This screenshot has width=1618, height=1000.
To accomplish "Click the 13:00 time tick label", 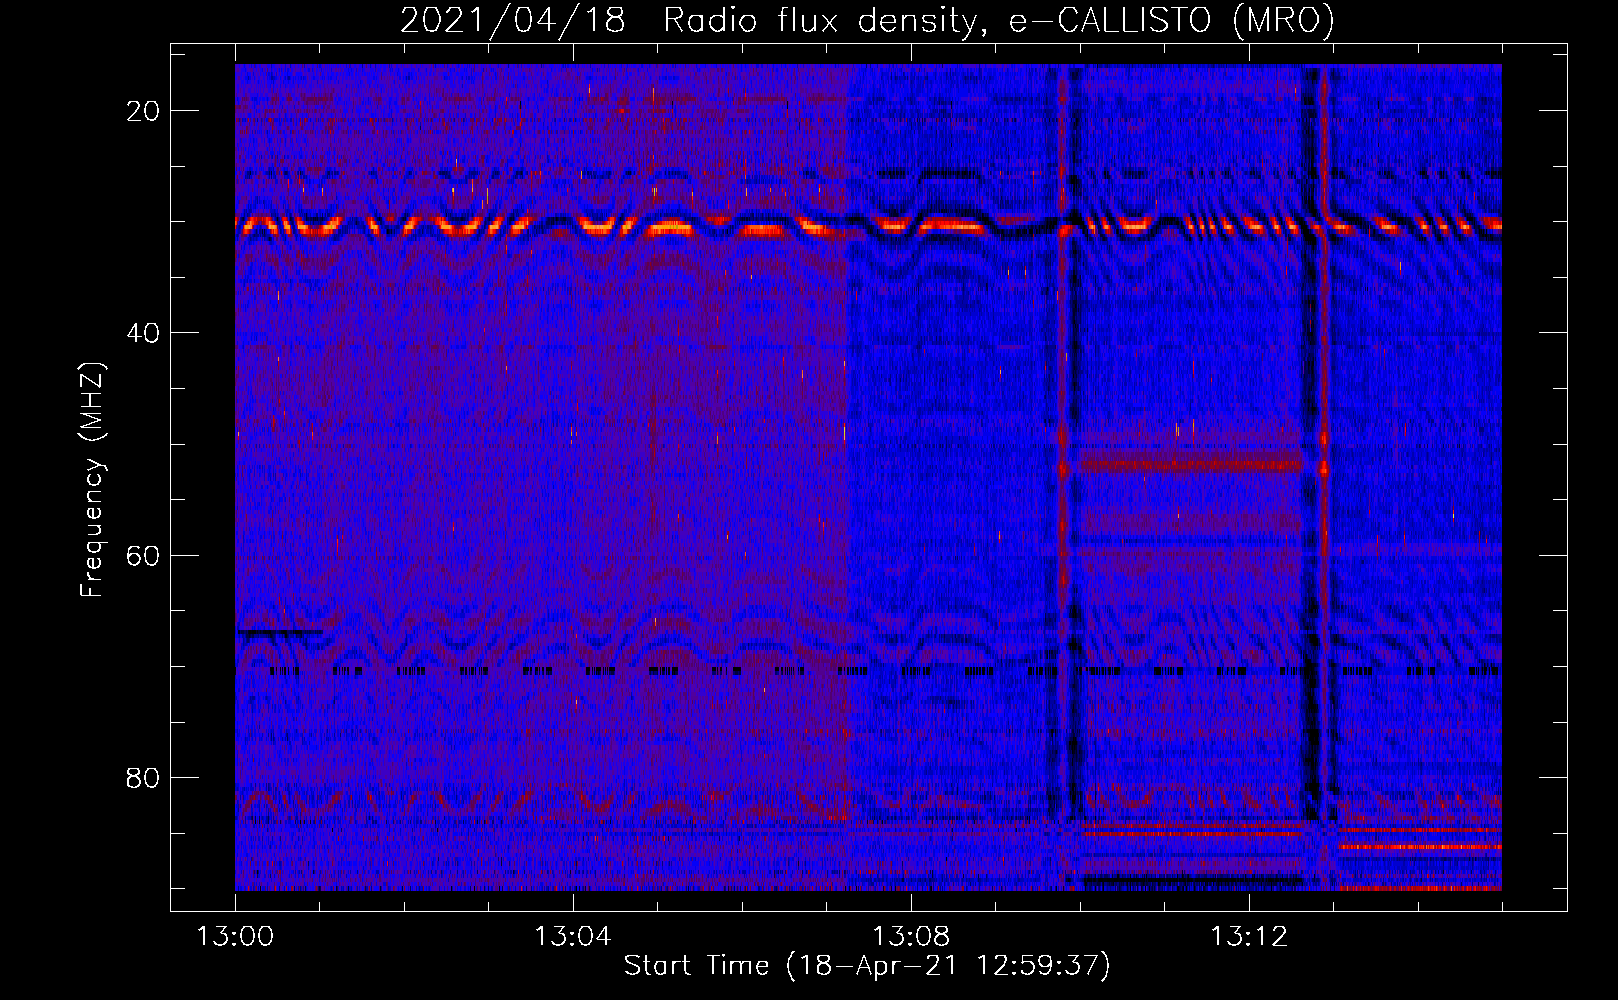I will tap(235, 937).
